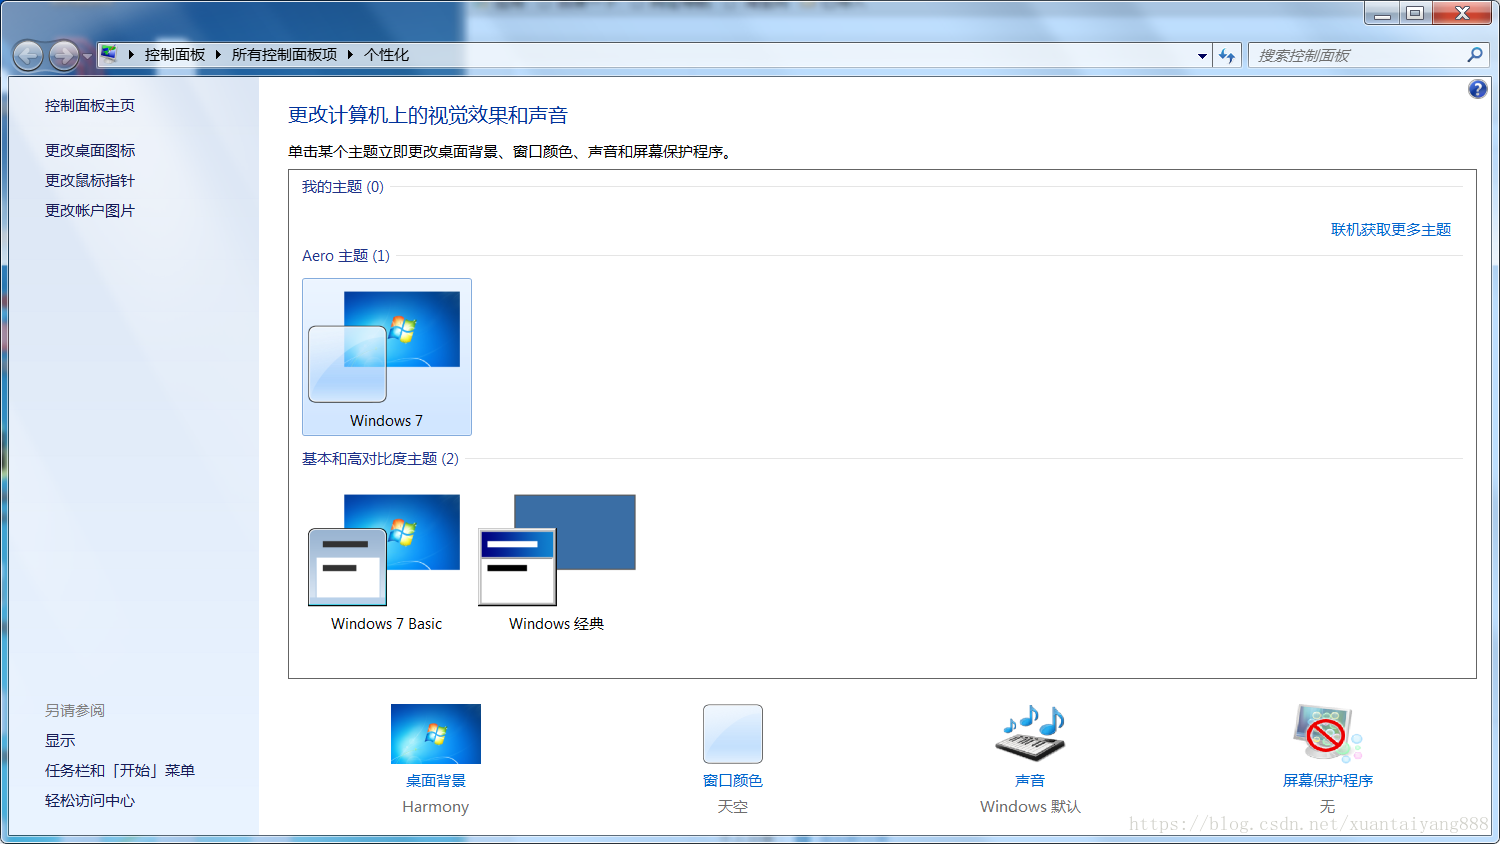Open 任务栏和「开始」菜单 link
This screenshot has width=1500, height=844.
[120, 770]
